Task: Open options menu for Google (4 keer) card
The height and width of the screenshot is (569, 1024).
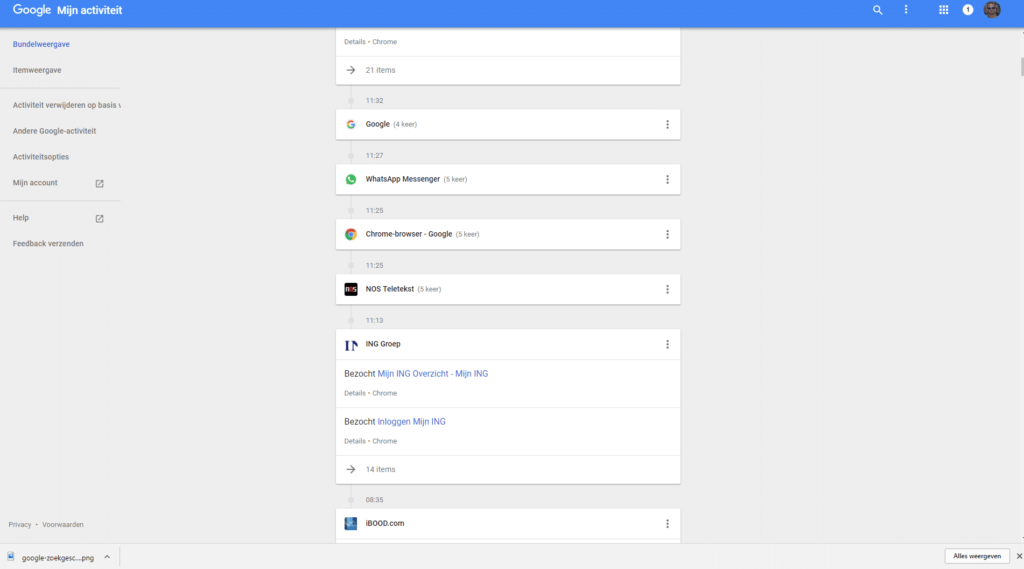Action: (x=667, y=124)
